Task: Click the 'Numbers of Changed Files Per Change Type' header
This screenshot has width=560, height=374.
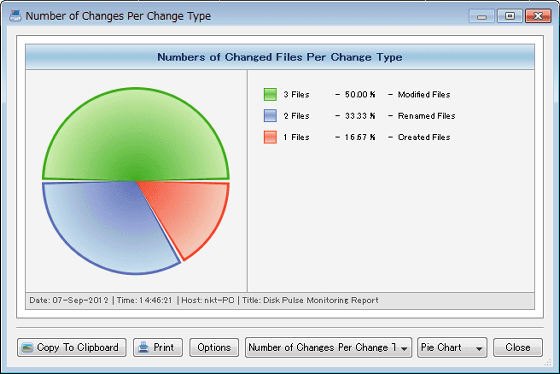Action: [280, 57]
